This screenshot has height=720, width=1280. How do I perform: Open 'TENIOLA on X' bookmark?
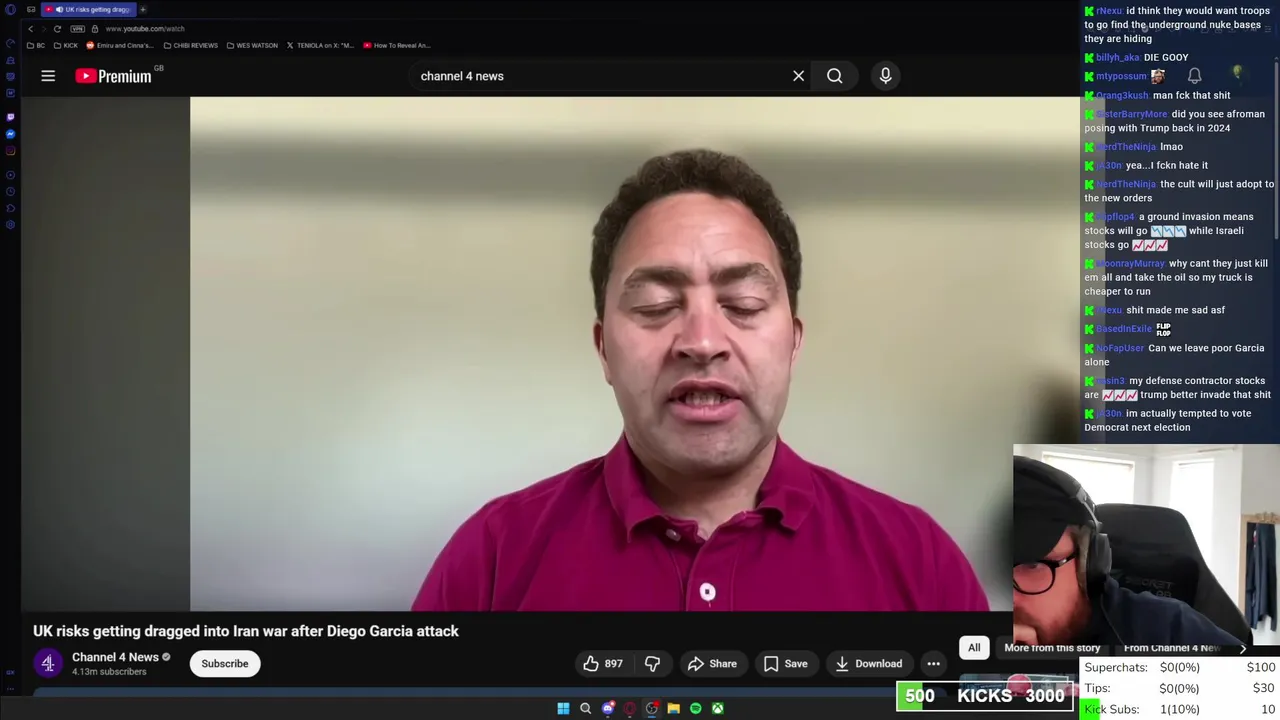point(320,45)
